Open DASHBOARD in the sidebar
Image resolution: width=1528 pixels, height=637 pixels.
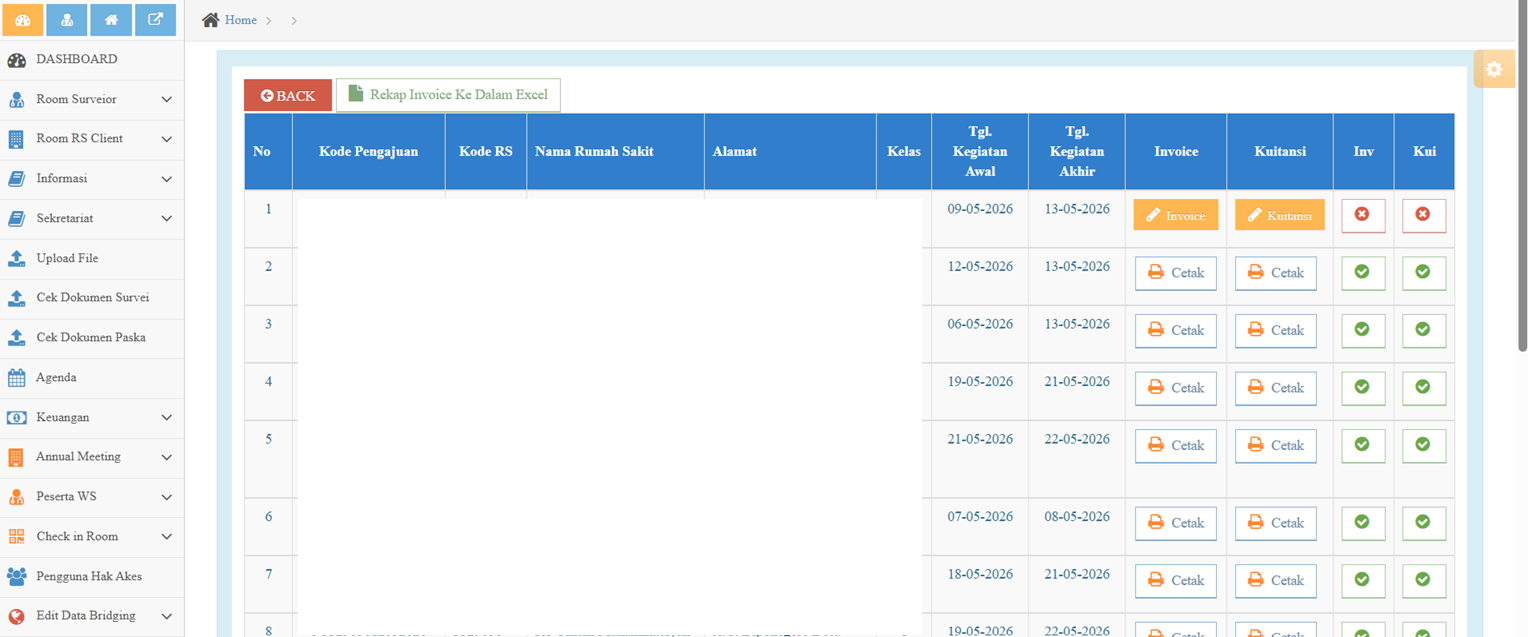[x=92, y=60]
